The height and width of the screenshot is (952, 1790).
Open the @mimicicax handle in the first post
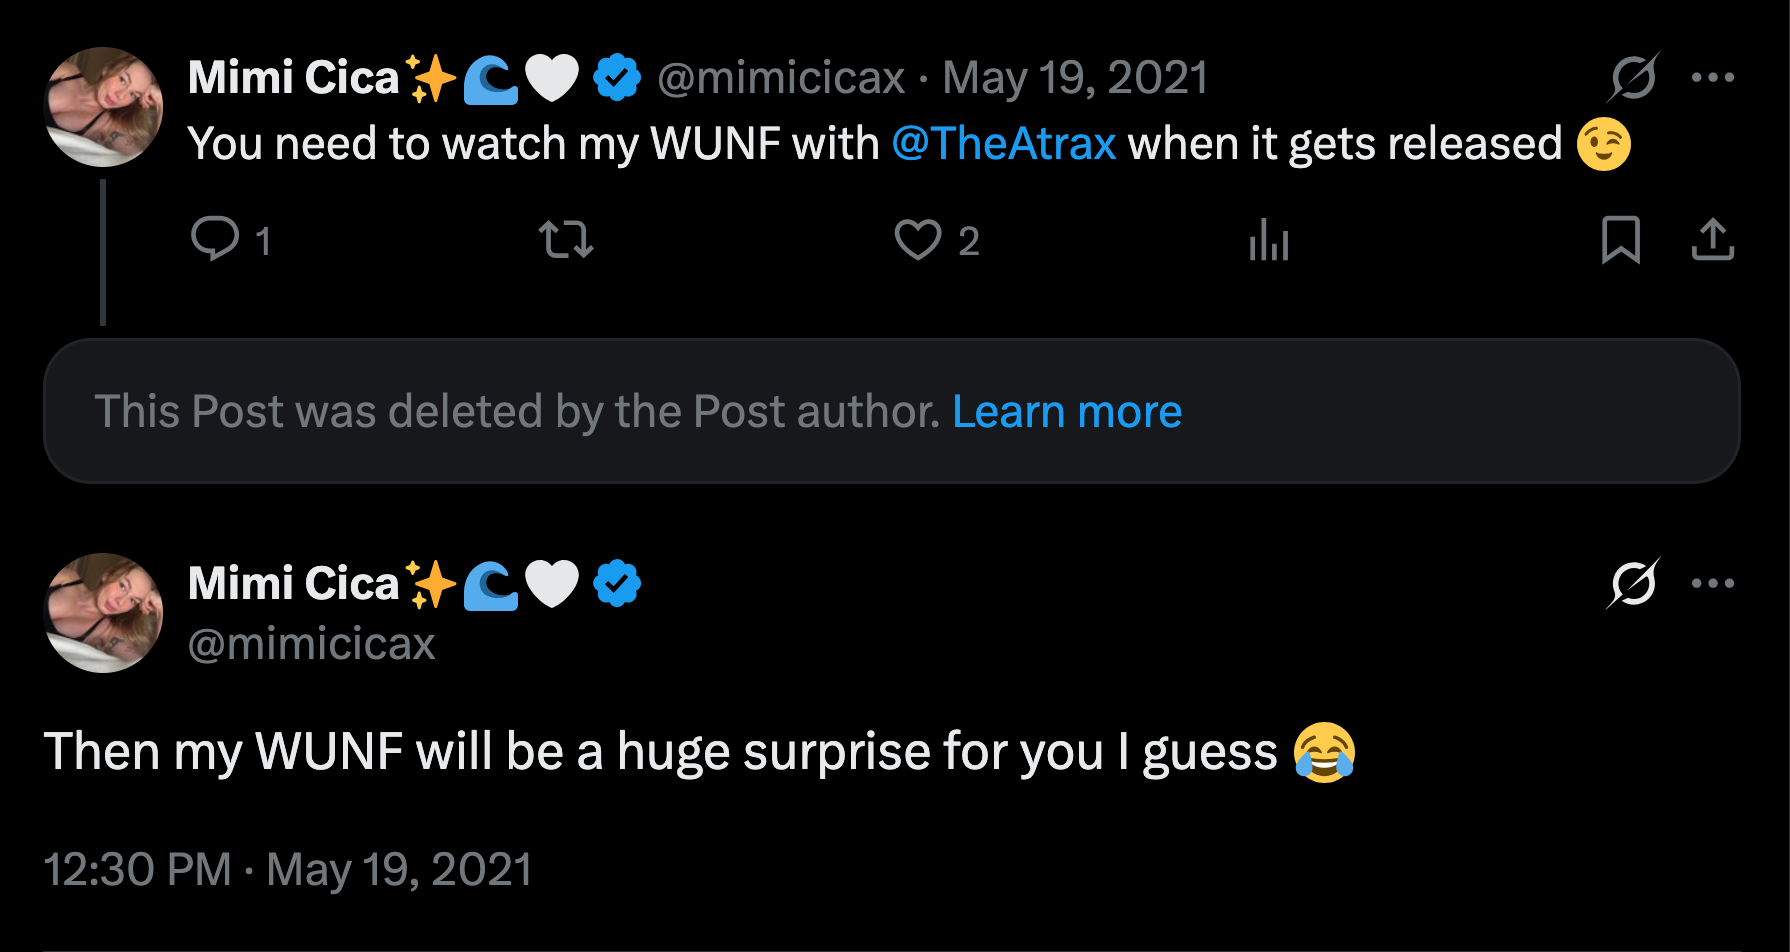click(x=781, y=78)
